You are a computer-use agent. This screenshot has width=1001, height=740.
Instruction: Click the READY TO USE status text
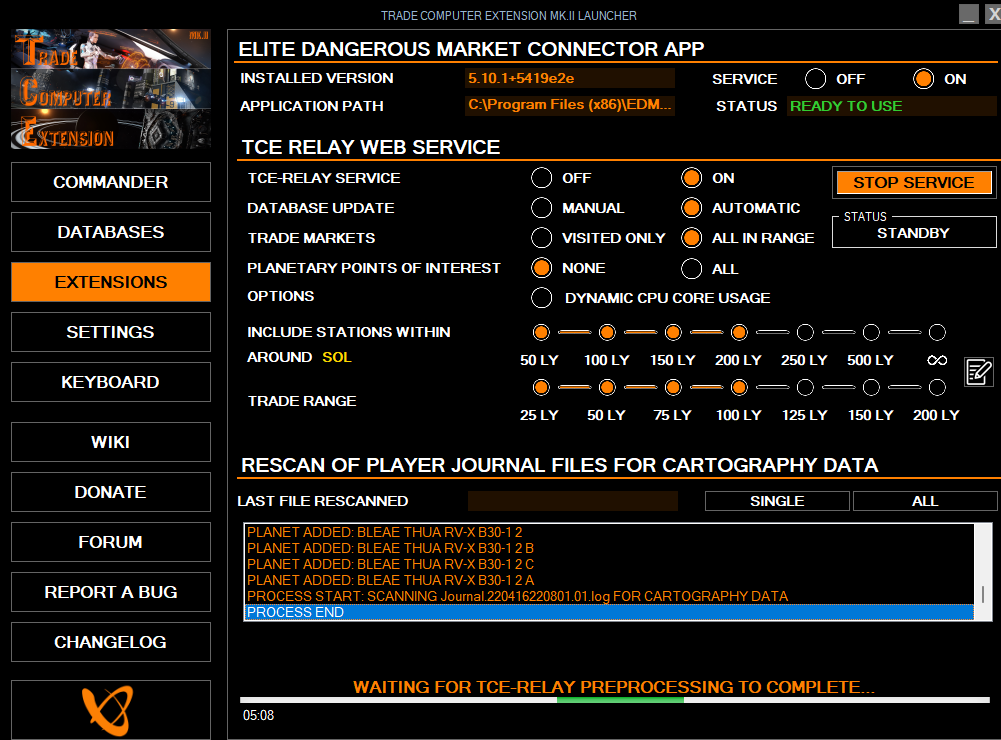[846, 106]
